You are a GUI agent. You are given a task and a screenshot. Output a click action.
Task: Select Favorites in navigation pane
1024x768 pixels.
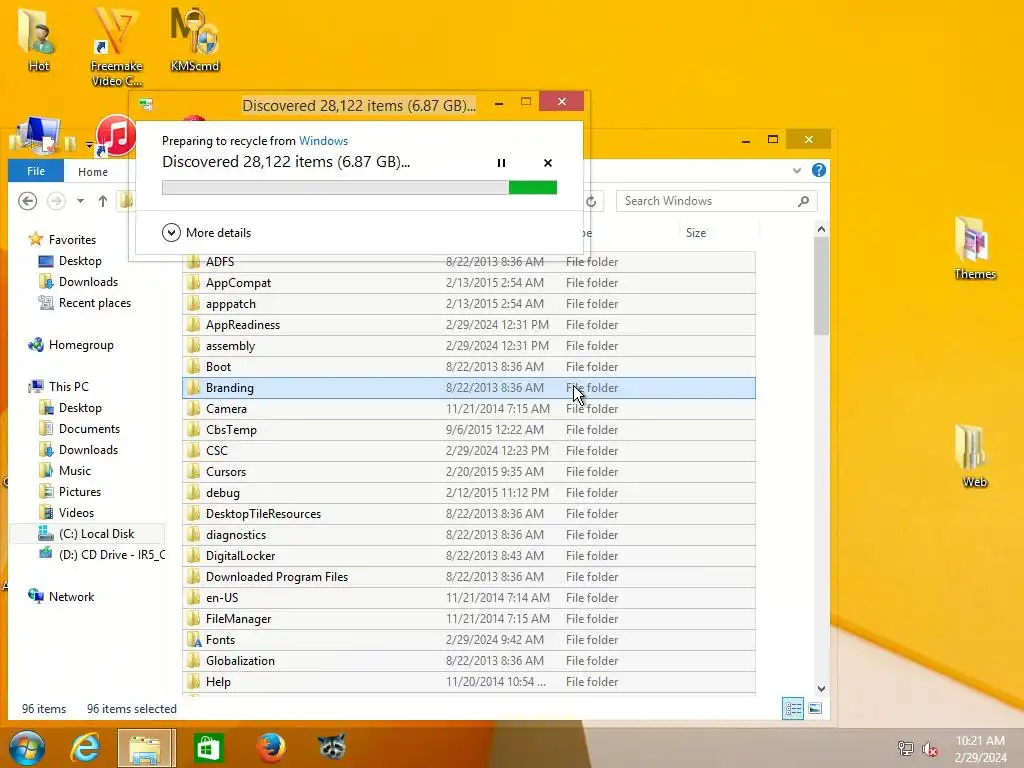click(x=72, y=240)
